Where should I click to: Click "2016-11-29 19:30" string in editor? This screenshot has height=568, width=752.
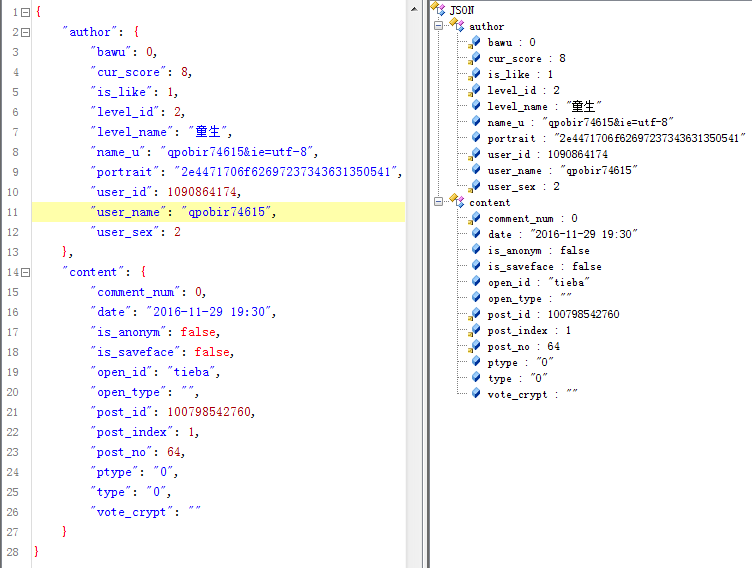point(209,312)
